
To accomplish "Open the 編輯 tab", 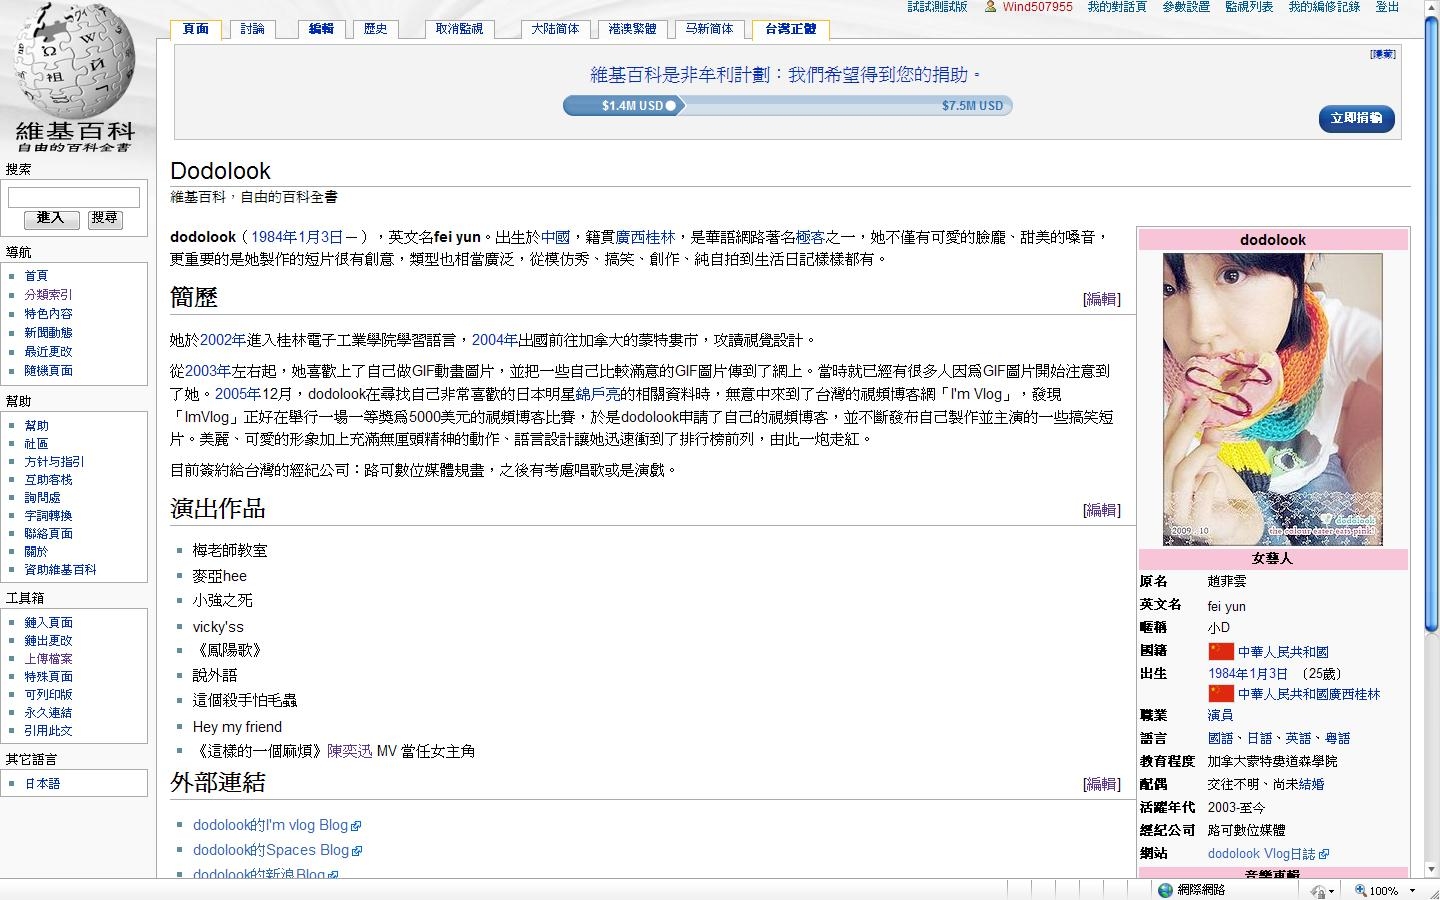I will 321,29.
